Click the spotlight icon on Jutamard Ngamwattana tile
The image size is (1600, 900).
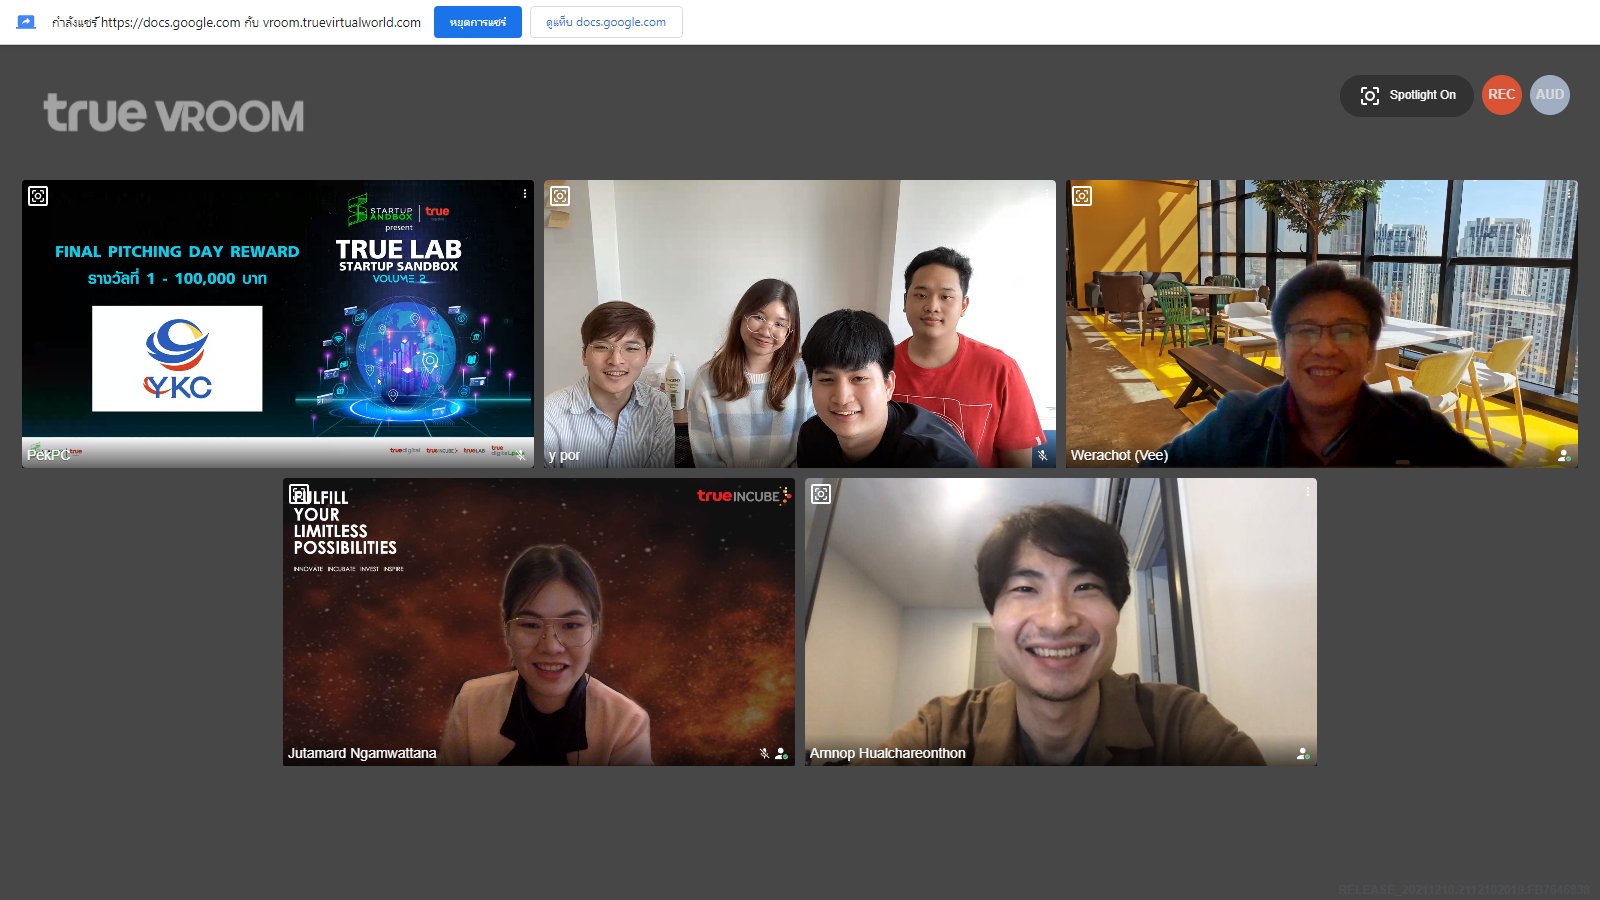pos(299,494)
